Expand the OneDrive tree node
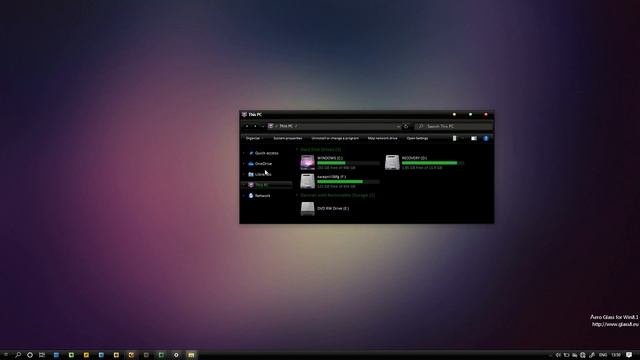Image resolution: width=640 pixels, height=360 pixels. point(244,164)
